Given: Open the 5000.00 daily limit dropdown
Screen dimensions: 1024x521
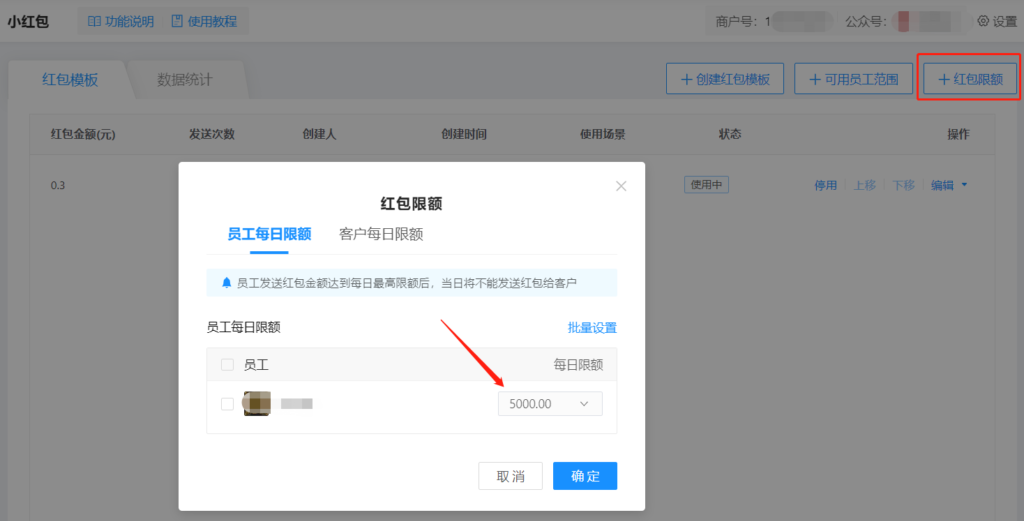Looking at the screenshot, I should (550, 404).
